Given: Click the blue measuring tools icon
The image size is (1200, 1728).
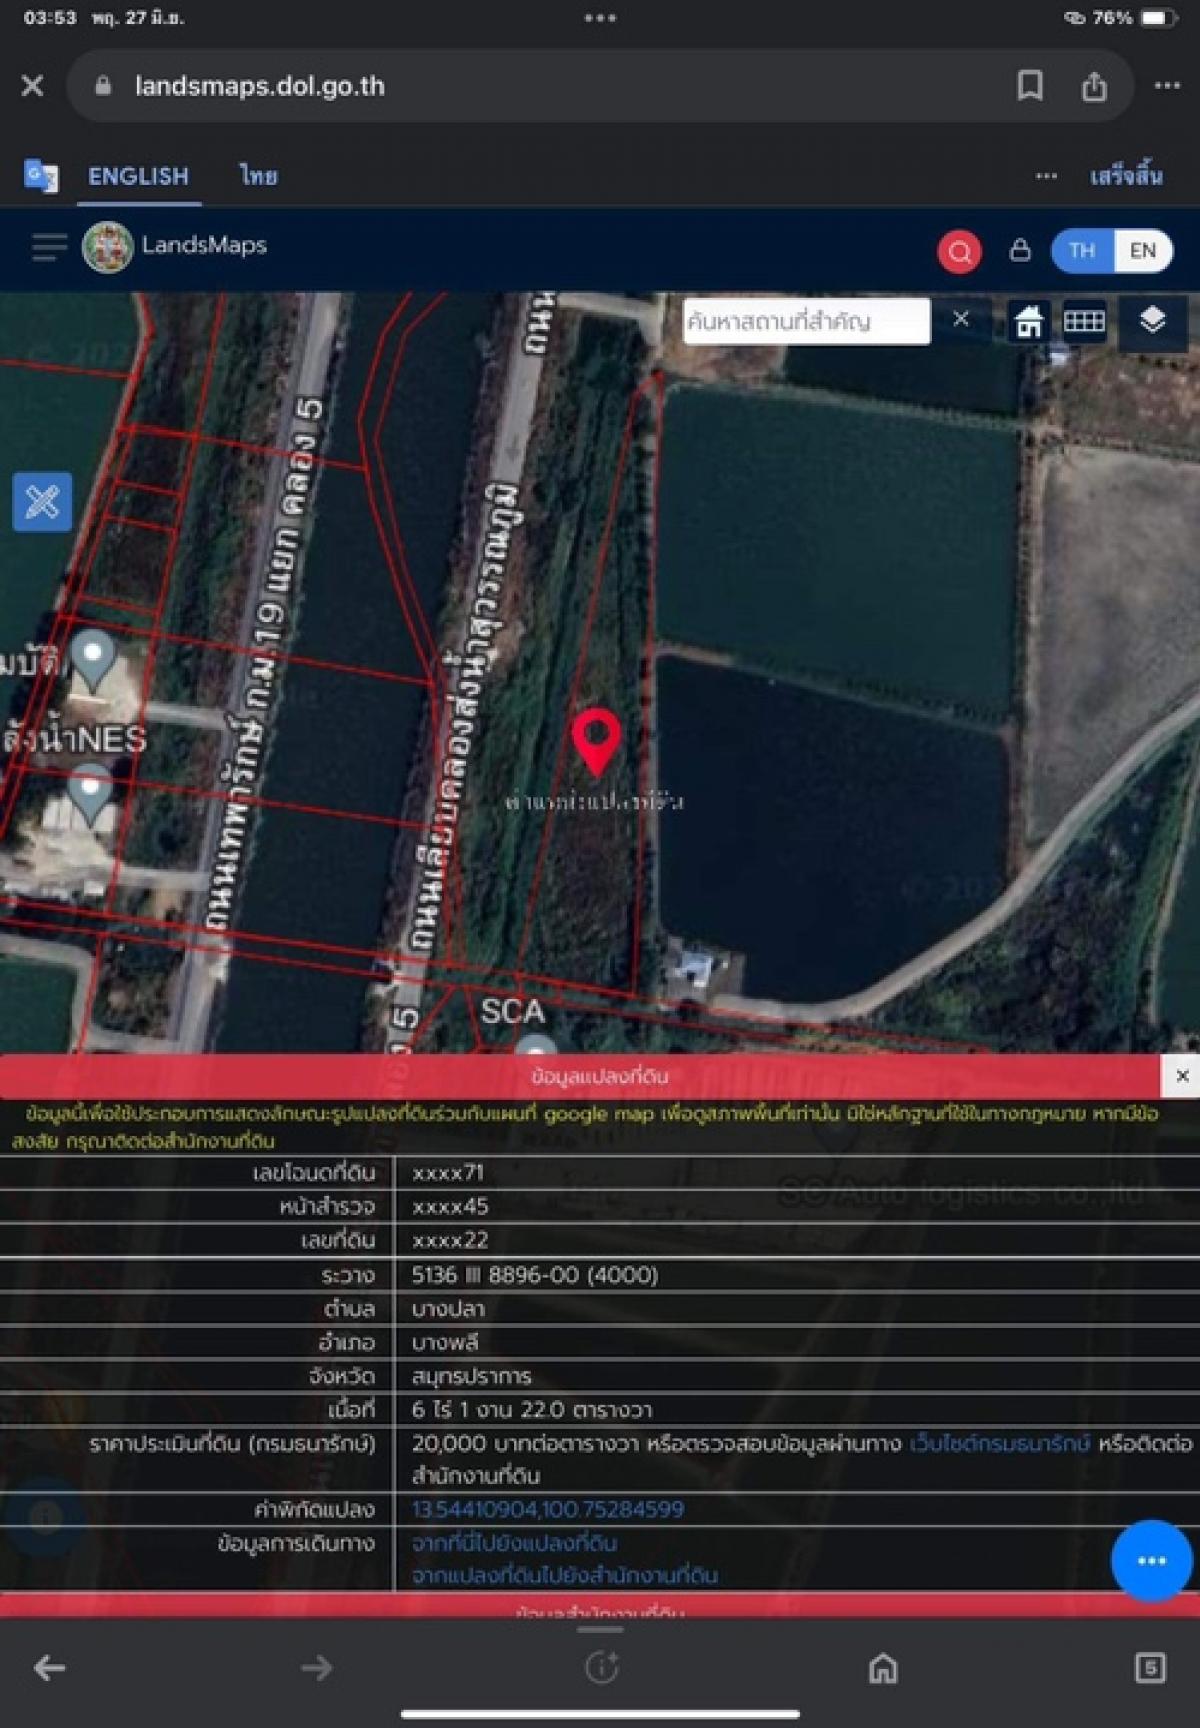Looking at the screenshot, I should (x=42, y=501).
